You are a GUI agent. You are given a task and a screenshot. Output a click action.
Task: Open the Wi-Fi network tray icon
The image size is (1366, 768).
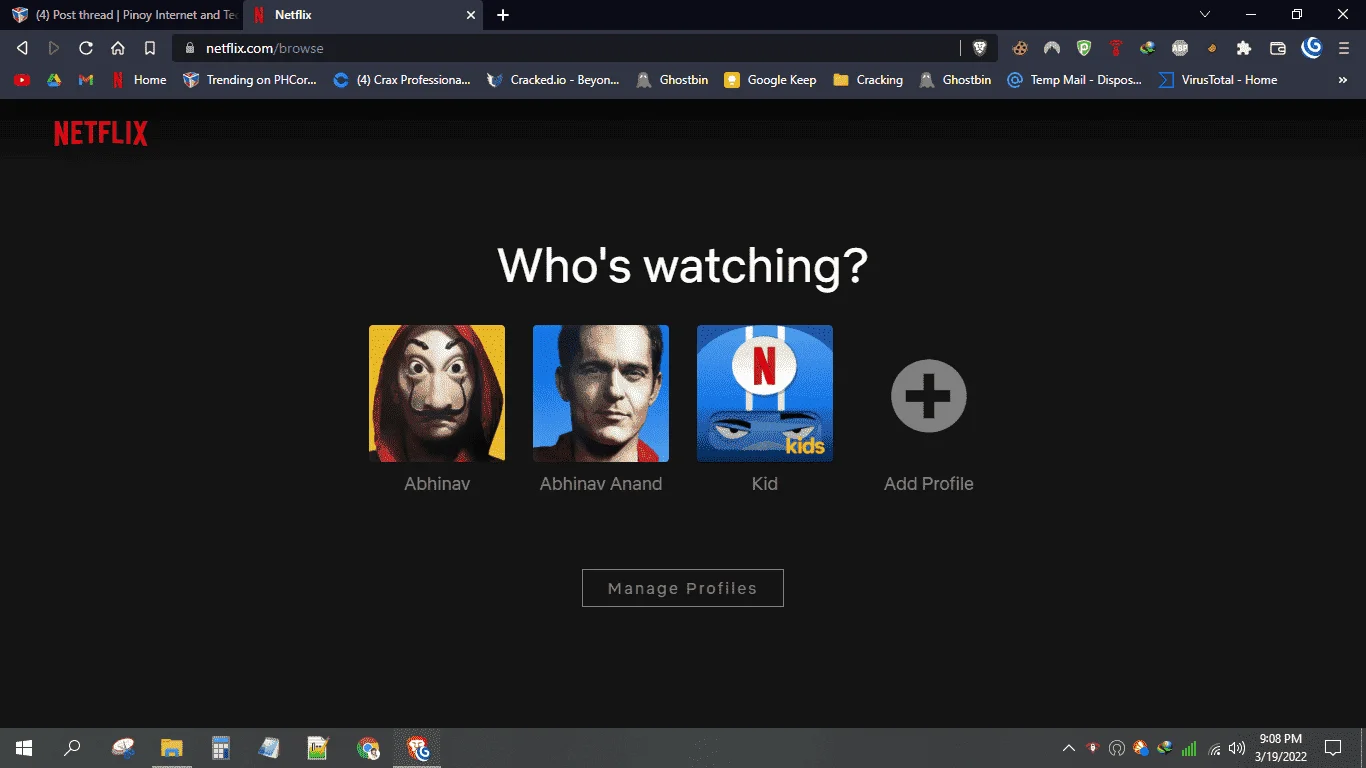click(1214, 748)
